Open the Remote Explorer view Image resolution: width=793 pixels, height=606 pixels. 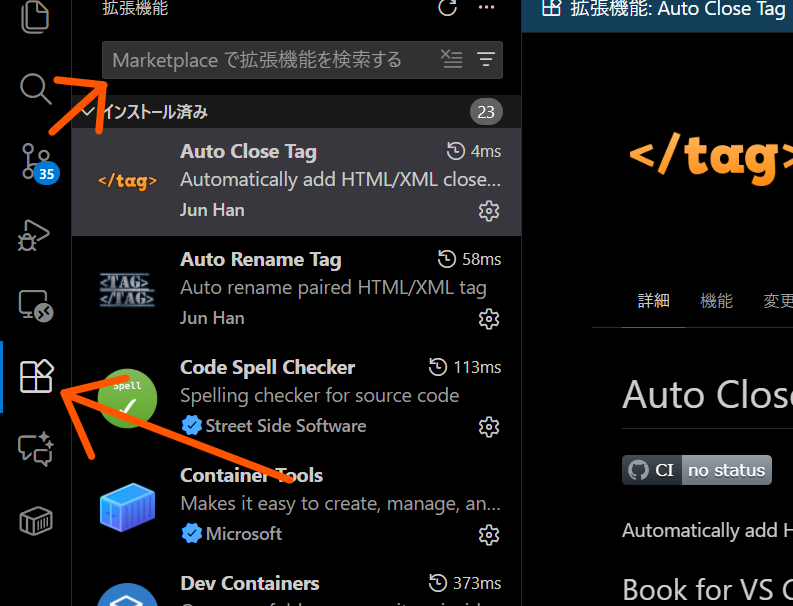click(36, 306)
